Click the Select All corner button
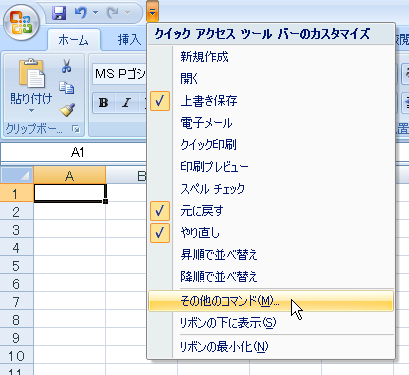 click(17, 175)
